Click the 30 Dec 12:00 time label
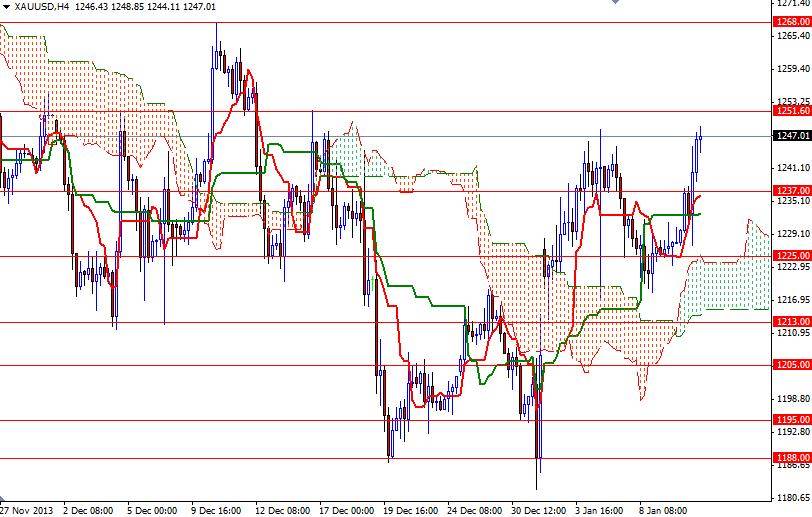This screenshot has width=812, height=517. tap(539, 510)
